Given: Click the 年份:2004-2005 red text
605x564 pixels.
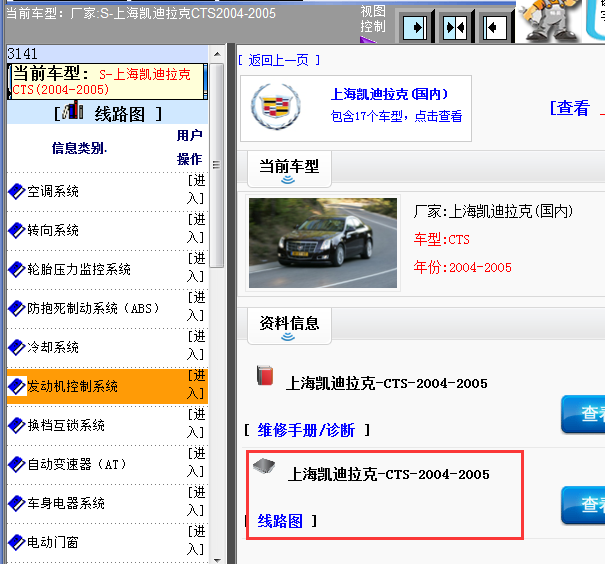Looking at the screenshot, I should pyautogui.click(x=462, y=267).
